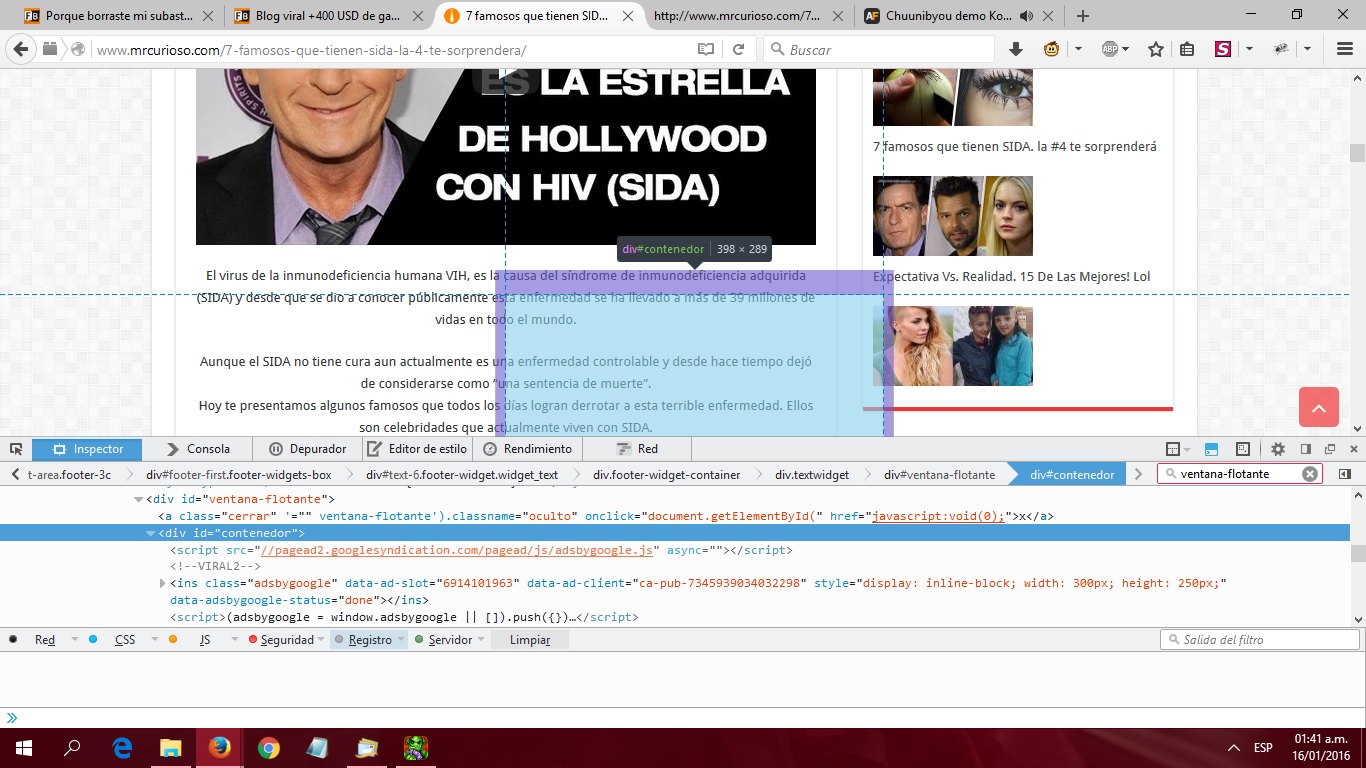This screenshot has height=768, width=1366.
Task: Open the adsbygoogle.js script link
Action: pyautogui.click(x=457, y=550)
